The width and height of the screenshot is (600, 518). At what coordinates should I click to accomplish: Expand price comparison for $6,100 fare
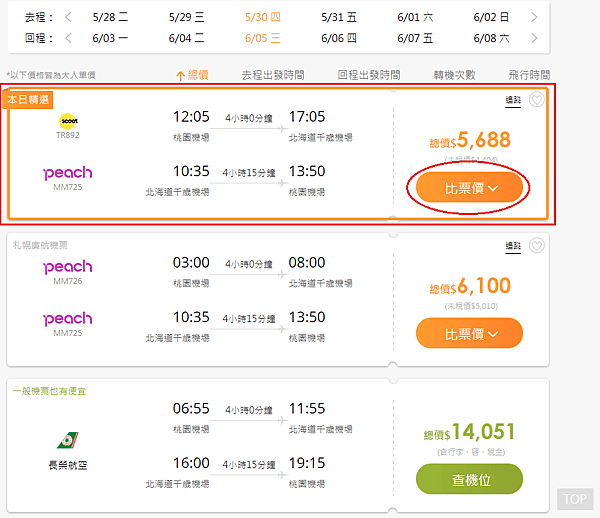point(469,332)
